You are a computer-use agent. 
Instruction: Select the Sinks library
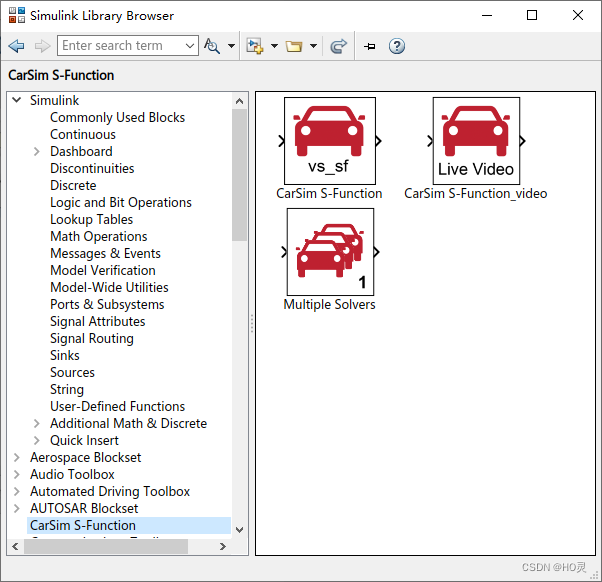(65, 355)
